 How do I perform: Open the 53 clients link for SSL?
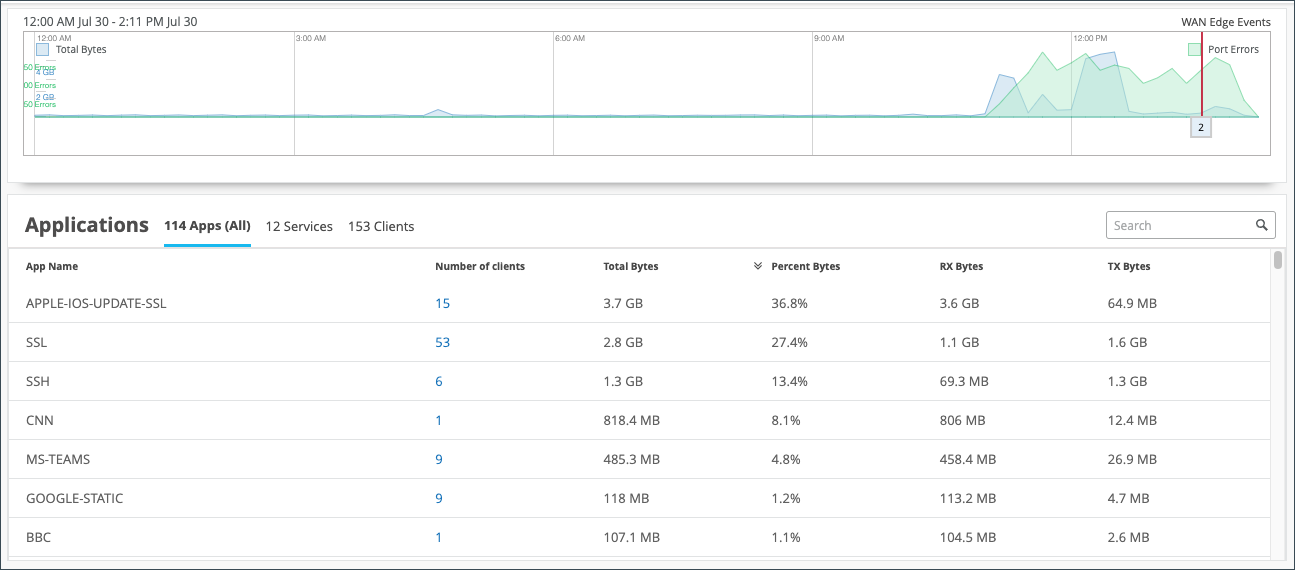pos(443,342)
